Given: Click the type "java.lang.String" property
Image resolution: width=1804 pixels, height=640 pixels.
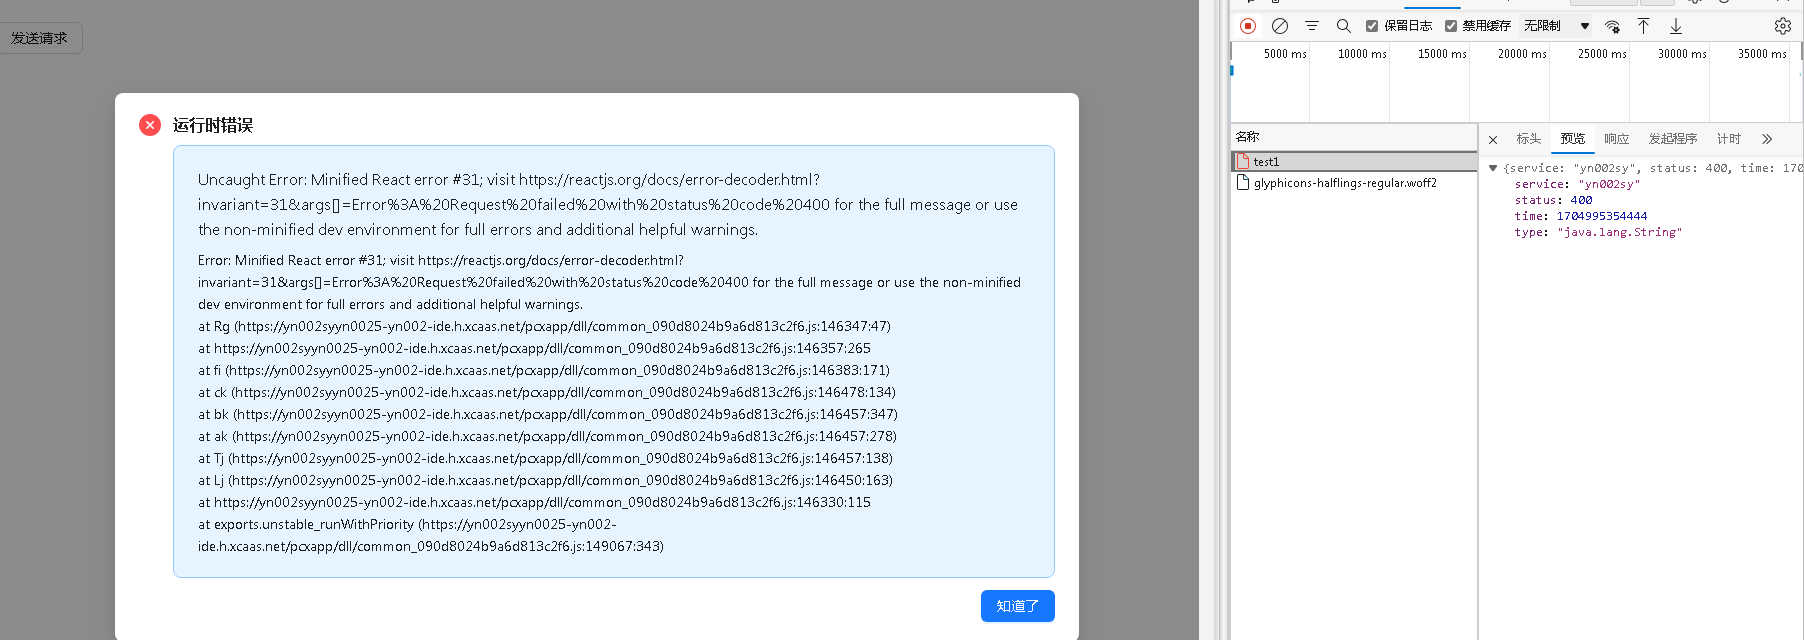Looking at the screenshot, I should (x=1598, y=232).
